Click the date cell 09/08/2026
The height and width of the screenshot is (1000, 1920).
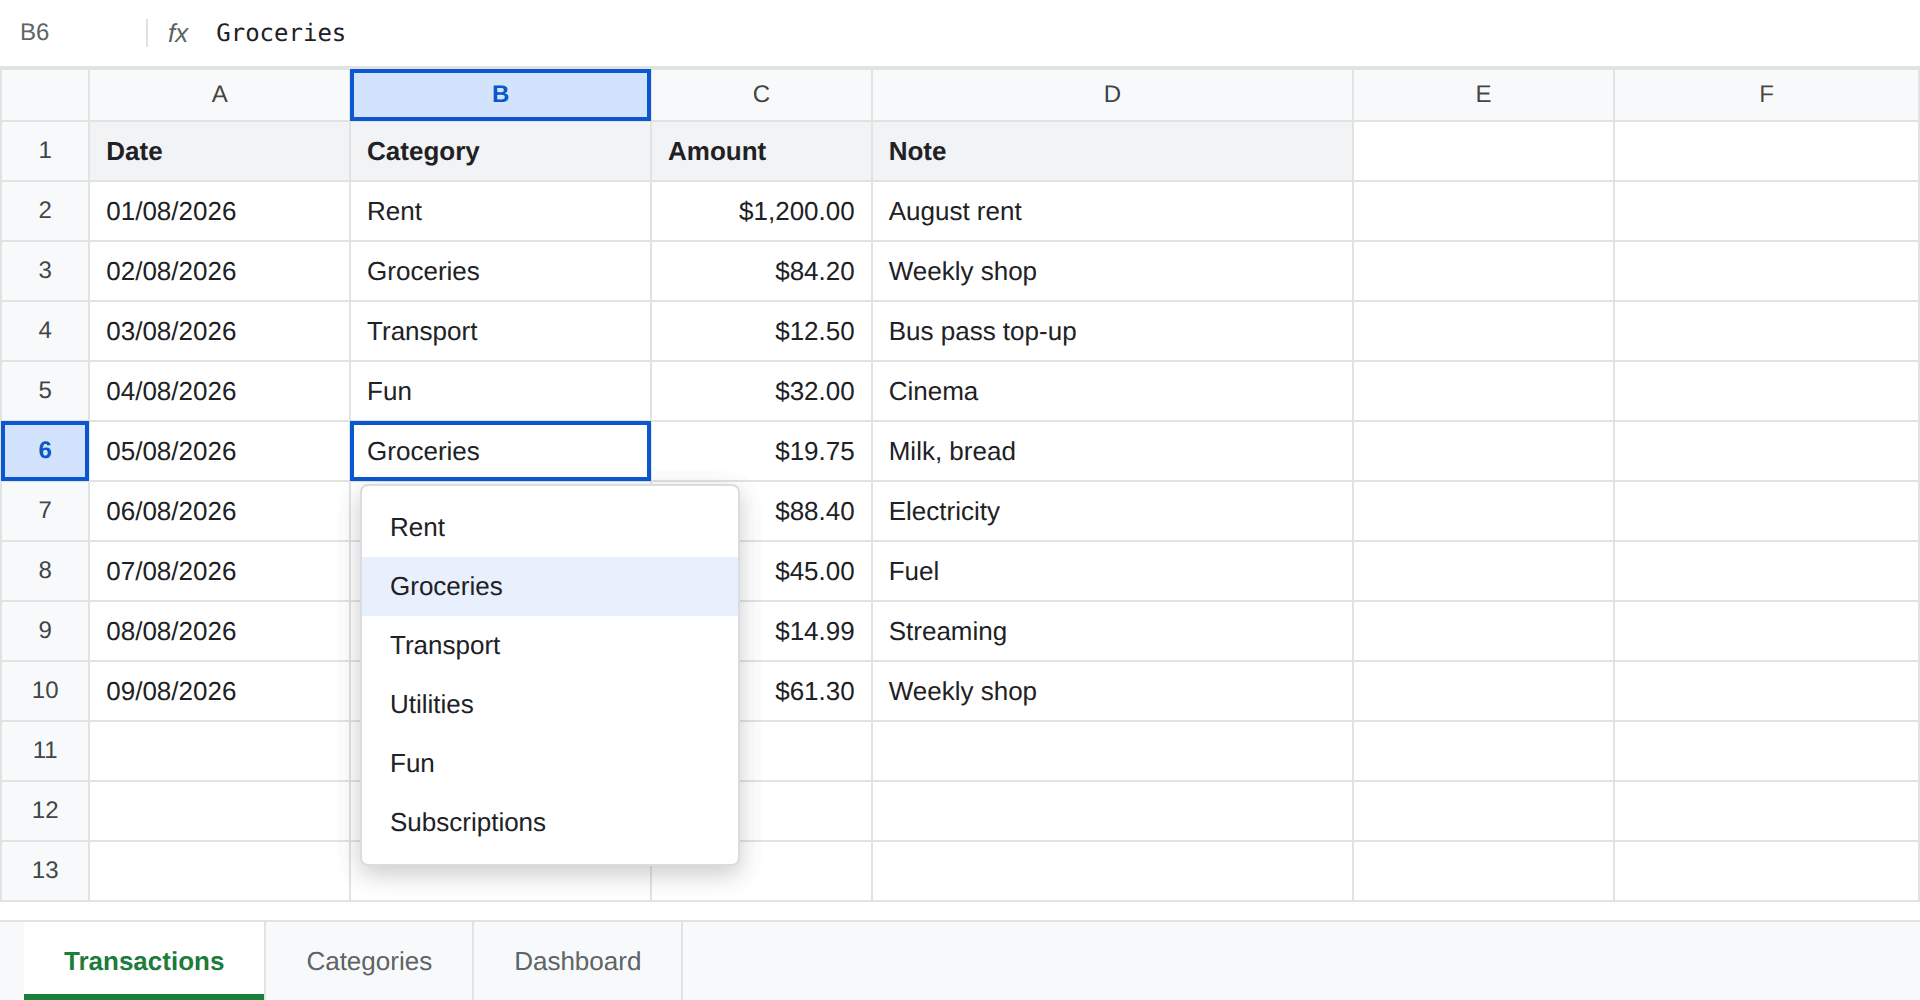pos(220,691)
